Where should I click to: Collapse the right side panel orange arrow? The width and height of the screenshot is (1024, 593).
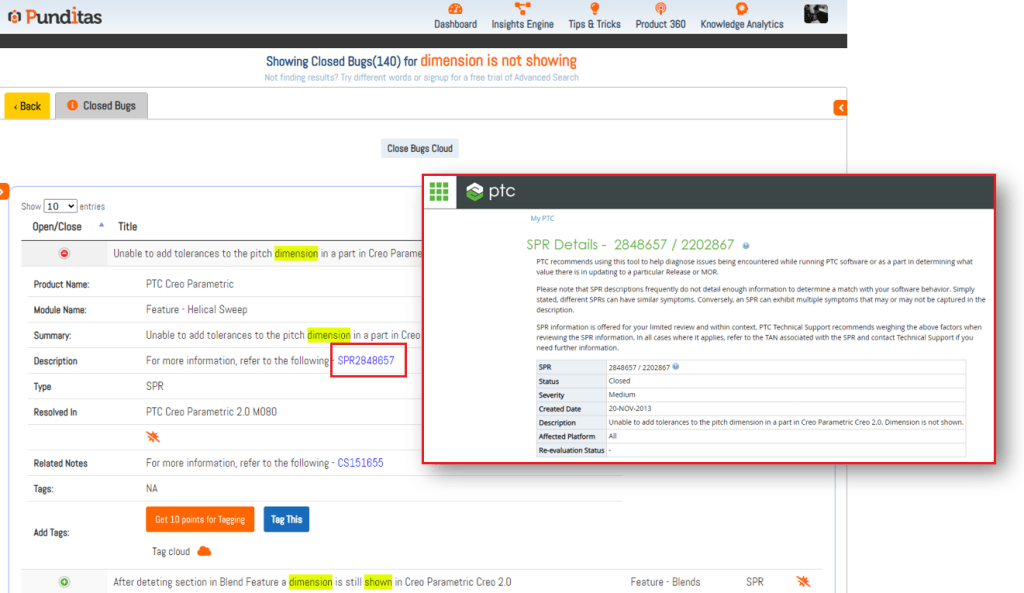click(840, 108)
